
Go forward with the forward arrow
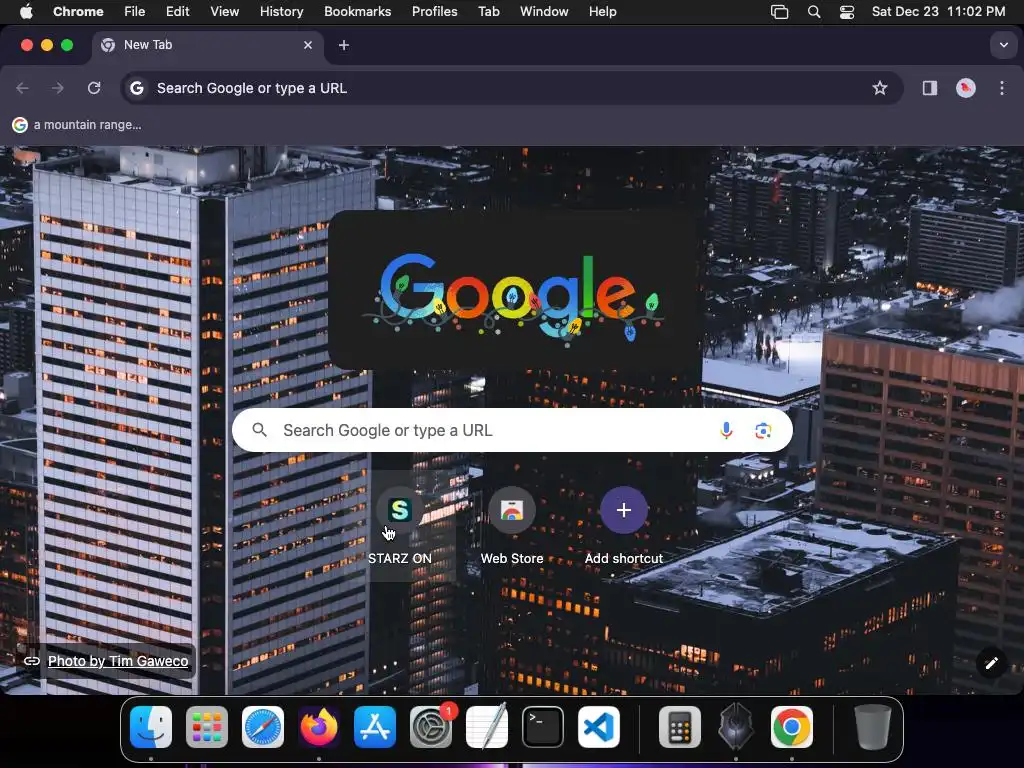(x=58, y=88)
